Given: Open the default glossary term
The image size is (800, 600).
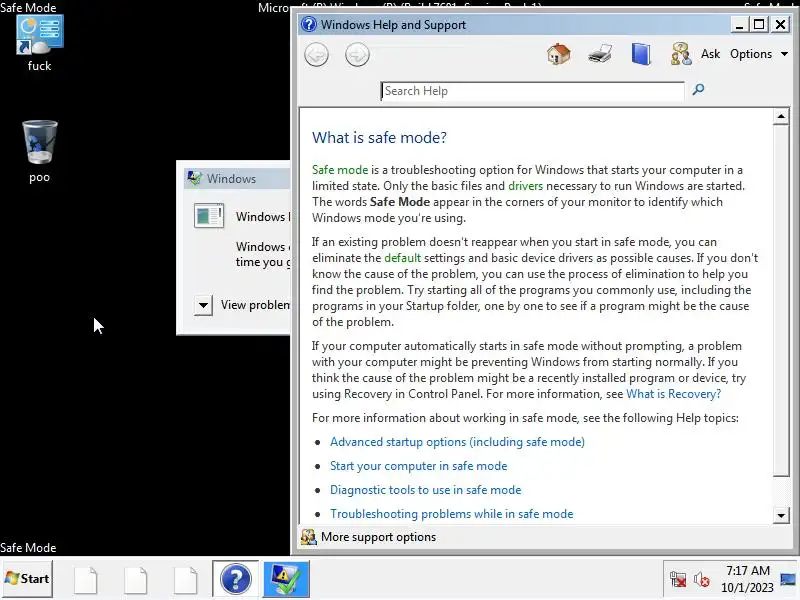Looking at the screenshot, I should point(403,258).
